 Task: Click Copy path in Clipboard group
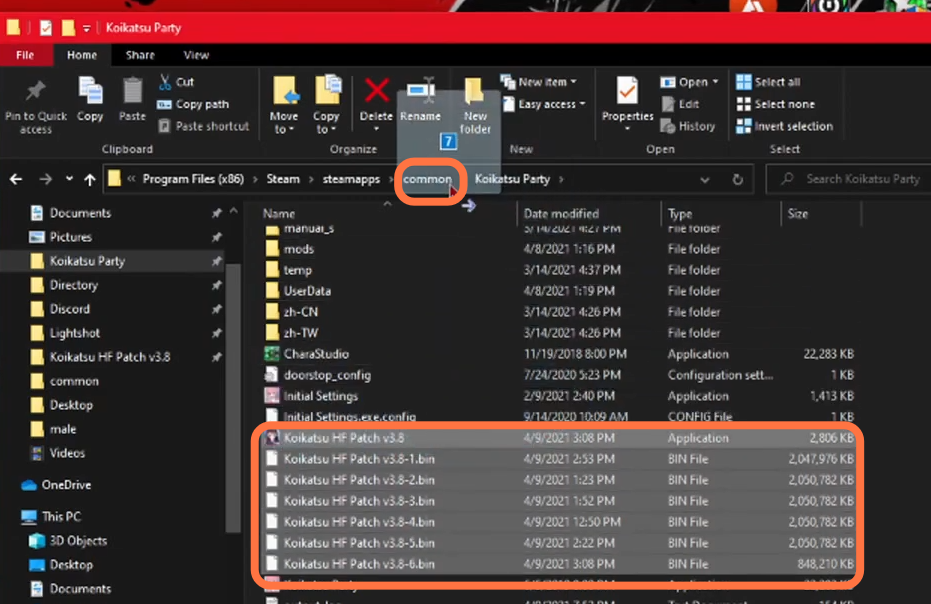(194, 104)
